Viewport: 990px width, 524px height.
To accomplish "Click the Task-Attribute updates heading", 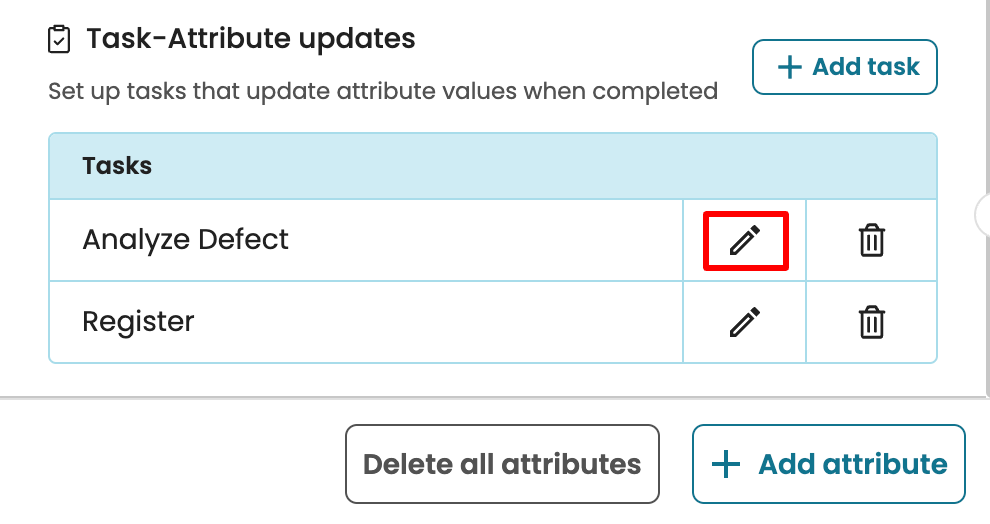I will [x=250, y=40].
